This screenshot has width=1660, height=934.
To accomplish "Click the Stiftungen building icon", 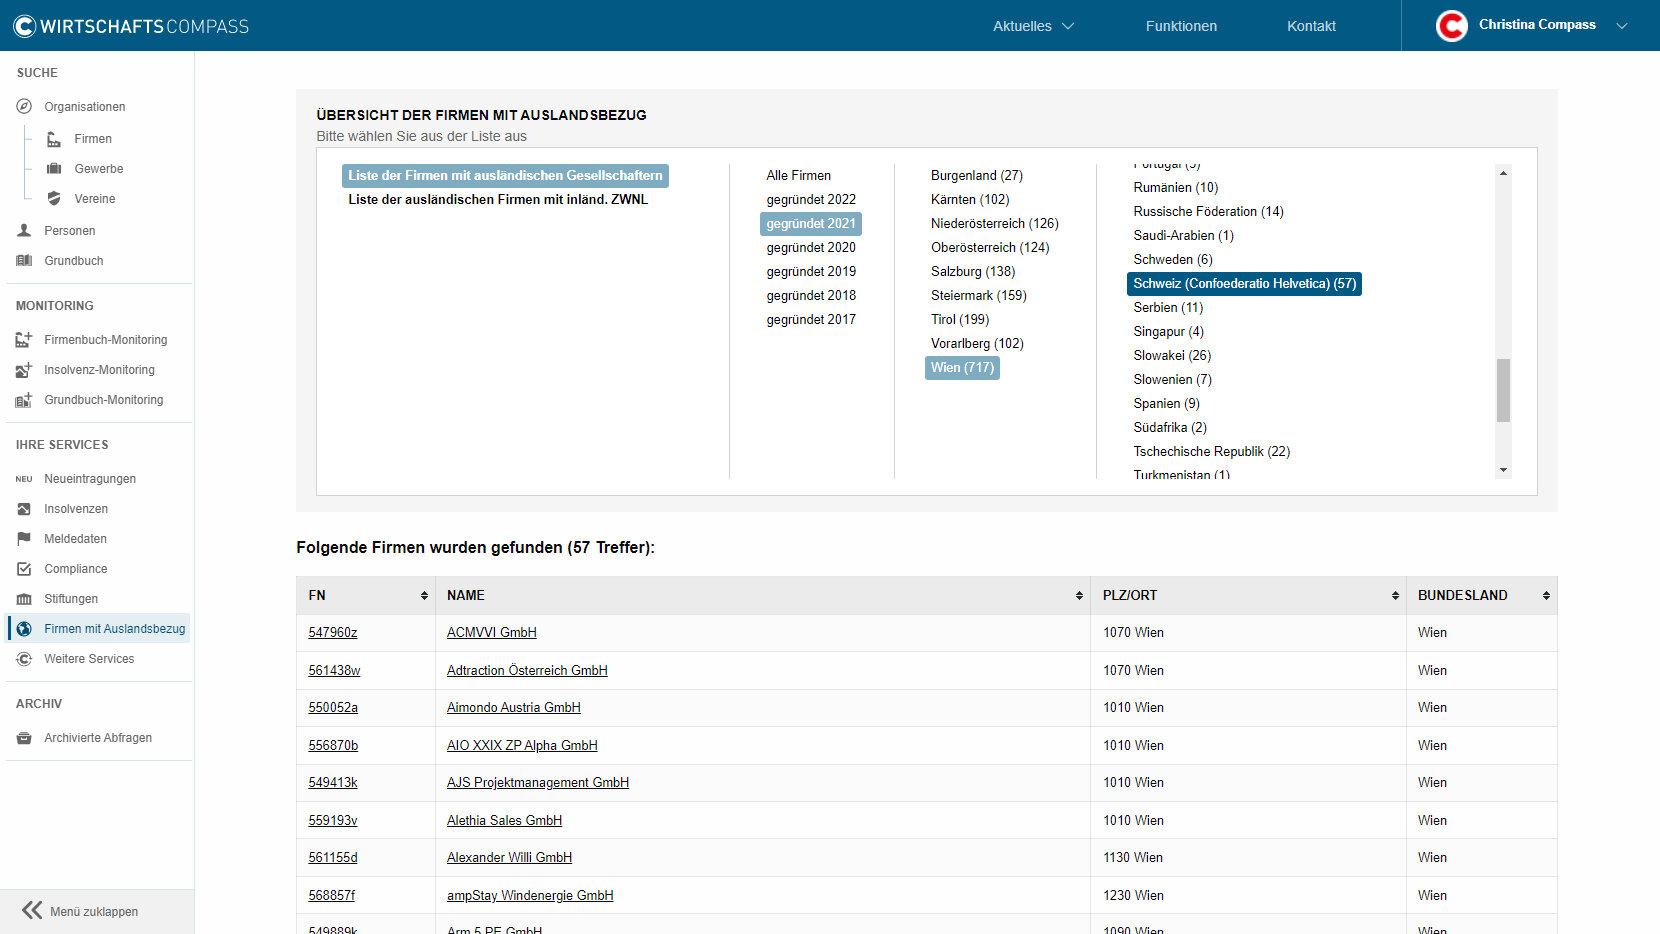I will [24, 599].
